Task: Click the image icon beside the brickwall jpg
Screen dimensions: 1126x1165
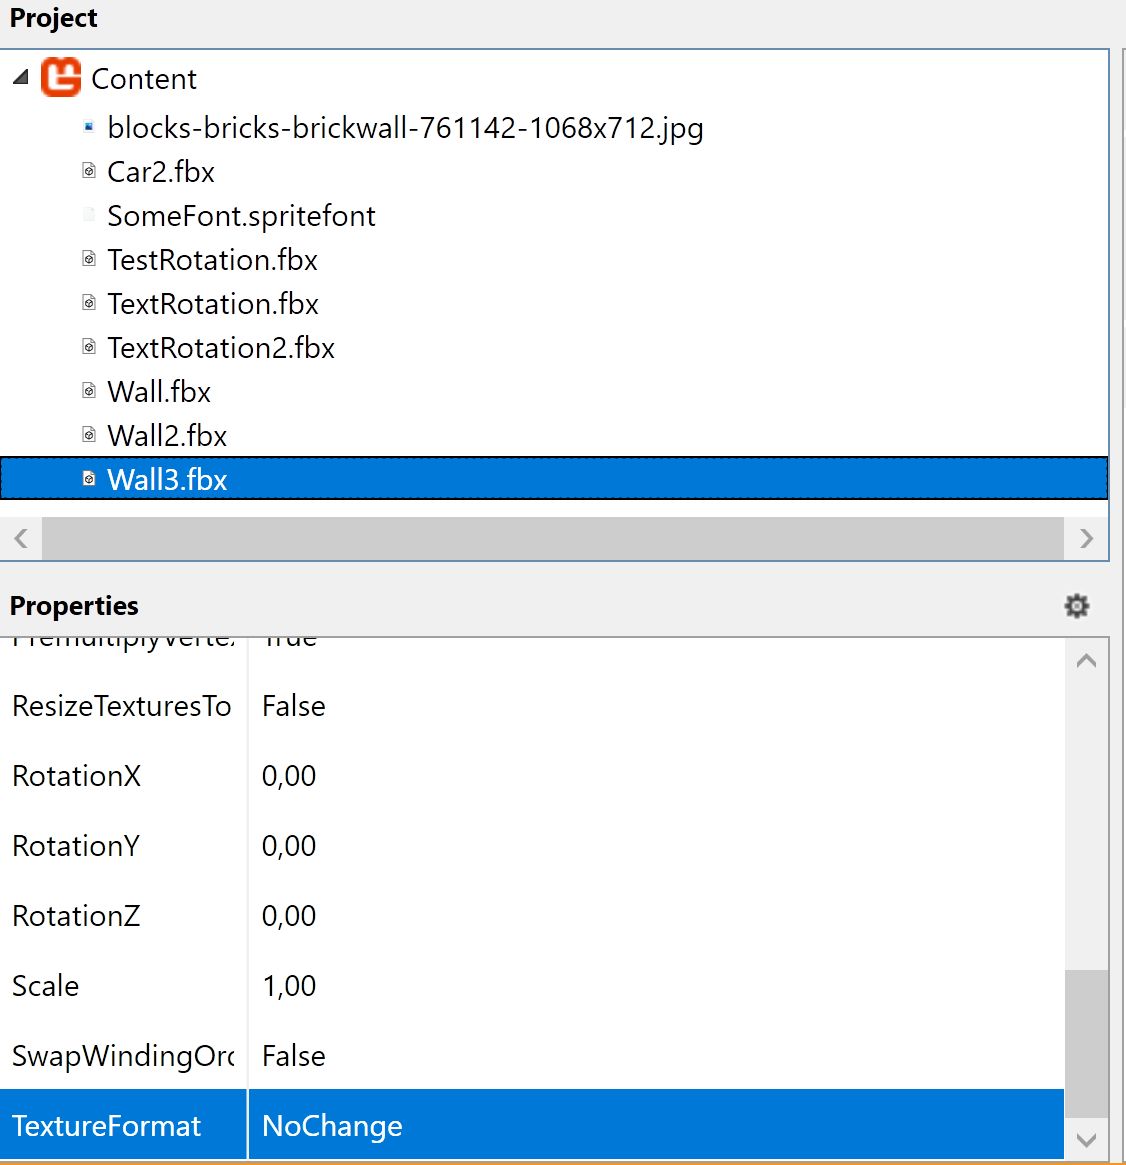Action: (88, 128)
